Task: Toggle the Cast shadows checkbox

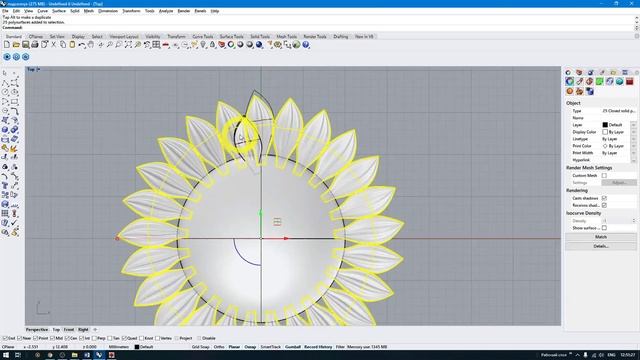Action: click(604, 198)
